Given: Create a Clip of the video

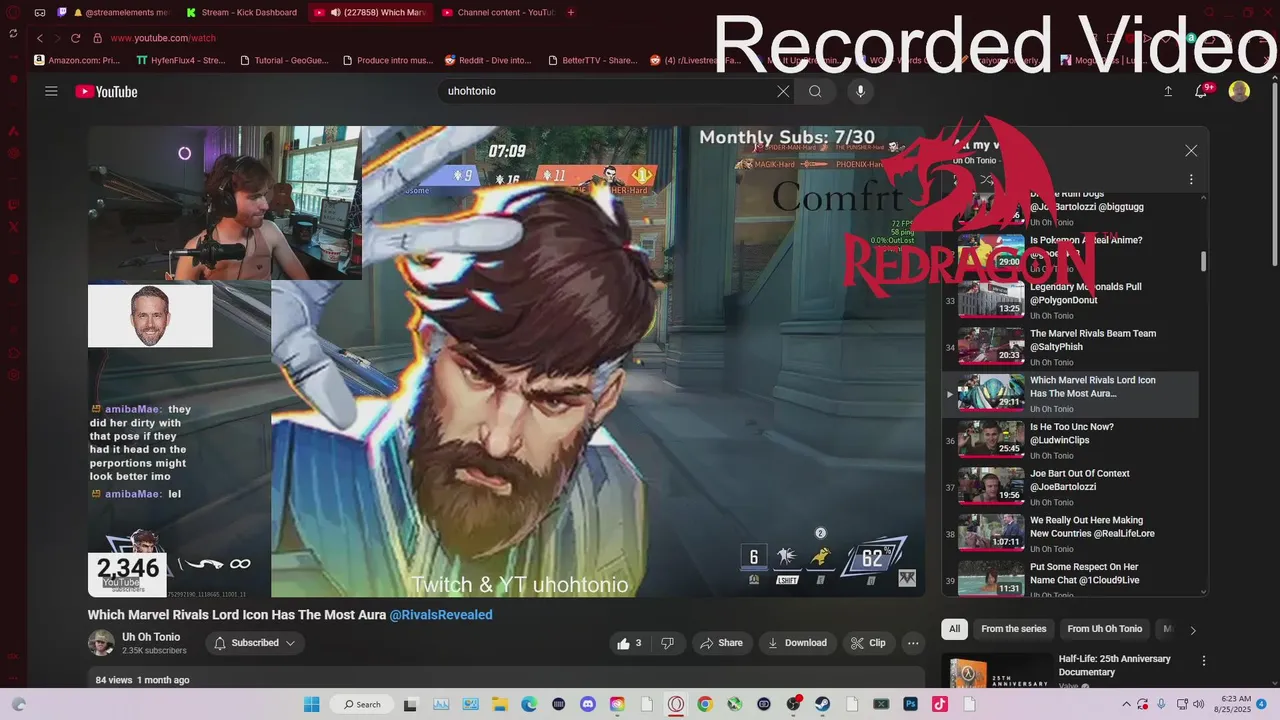Looking at the screenshot, I should 868,643.
